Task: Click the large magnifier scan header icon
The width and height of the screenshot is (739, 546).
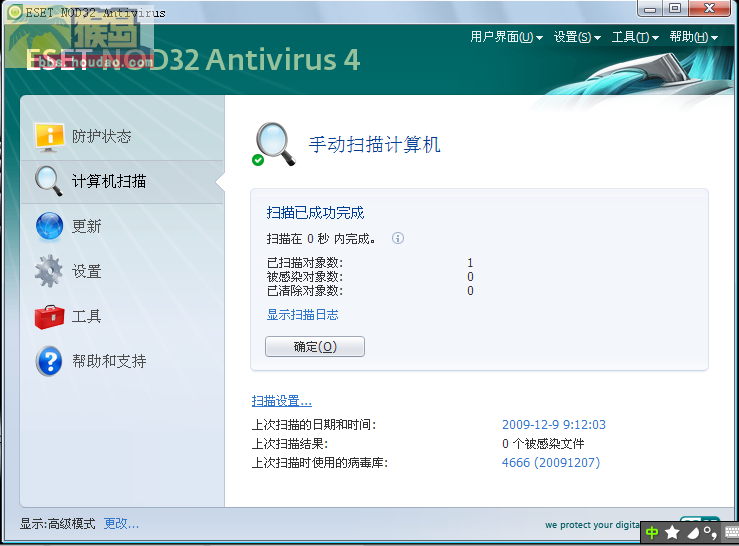Action: 273,144
